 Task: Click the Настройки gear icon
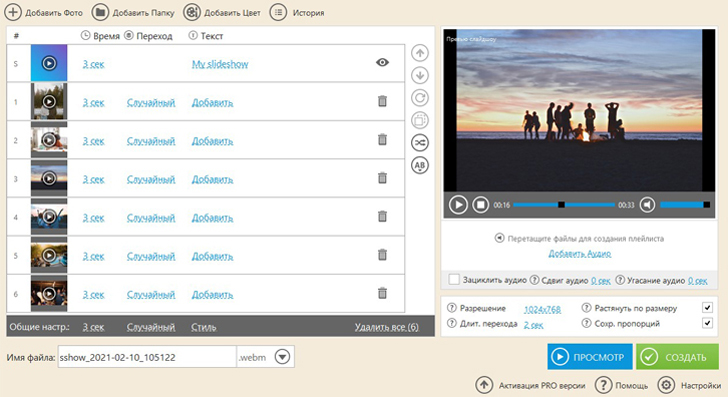(666, 385)
